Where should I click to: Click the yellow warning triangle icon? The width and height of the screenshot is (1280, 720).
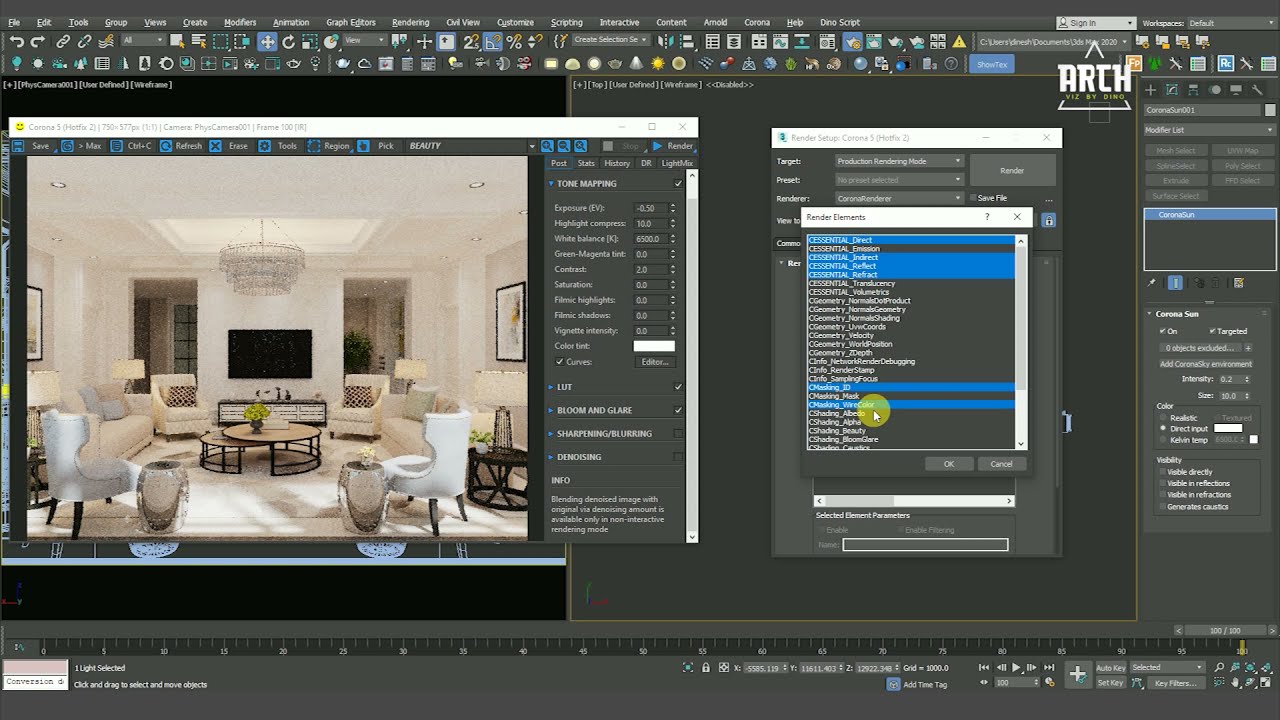click(959, 41)
